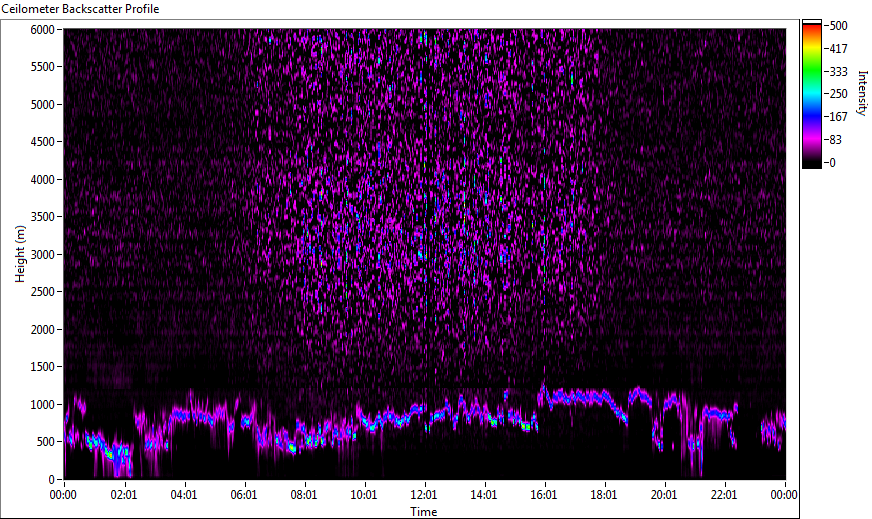The width and height of the screenshot is (872, 519).
Task: Click the 500 intensity scale value
Action: click(x=838, y=26)
